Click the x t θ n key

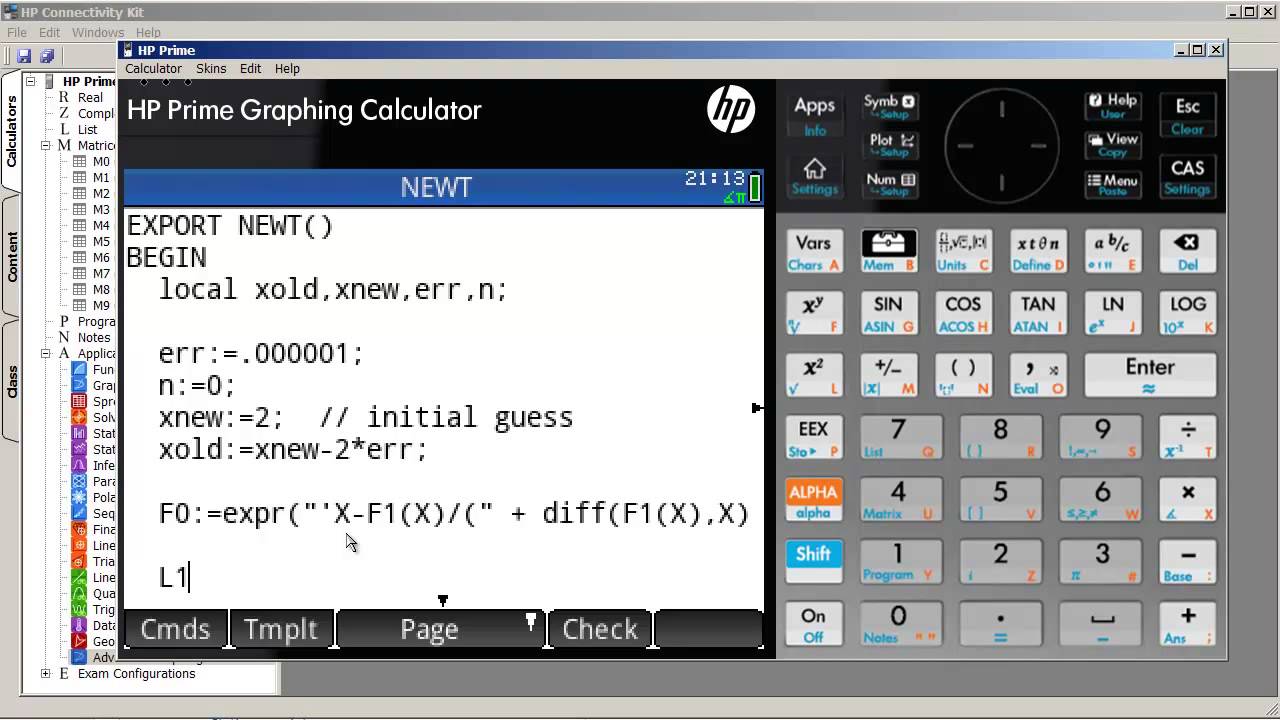[x=1038, y=252]
